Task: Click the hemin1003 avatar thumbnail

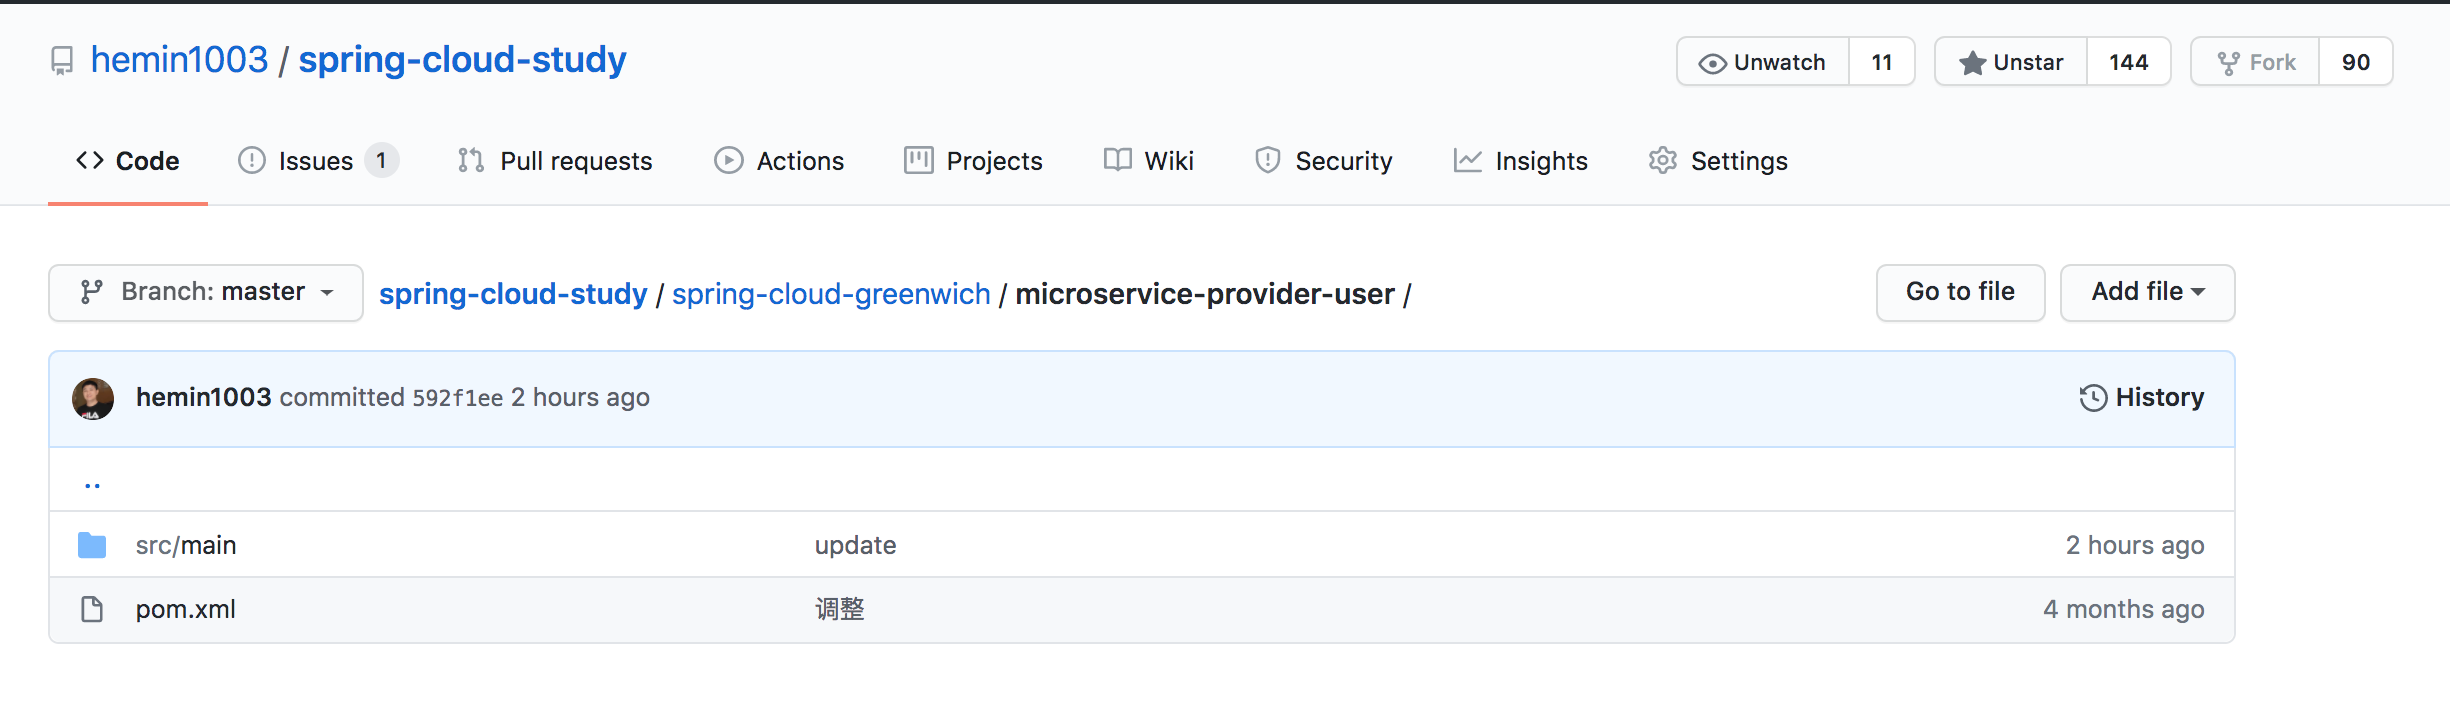Action: 93,398
